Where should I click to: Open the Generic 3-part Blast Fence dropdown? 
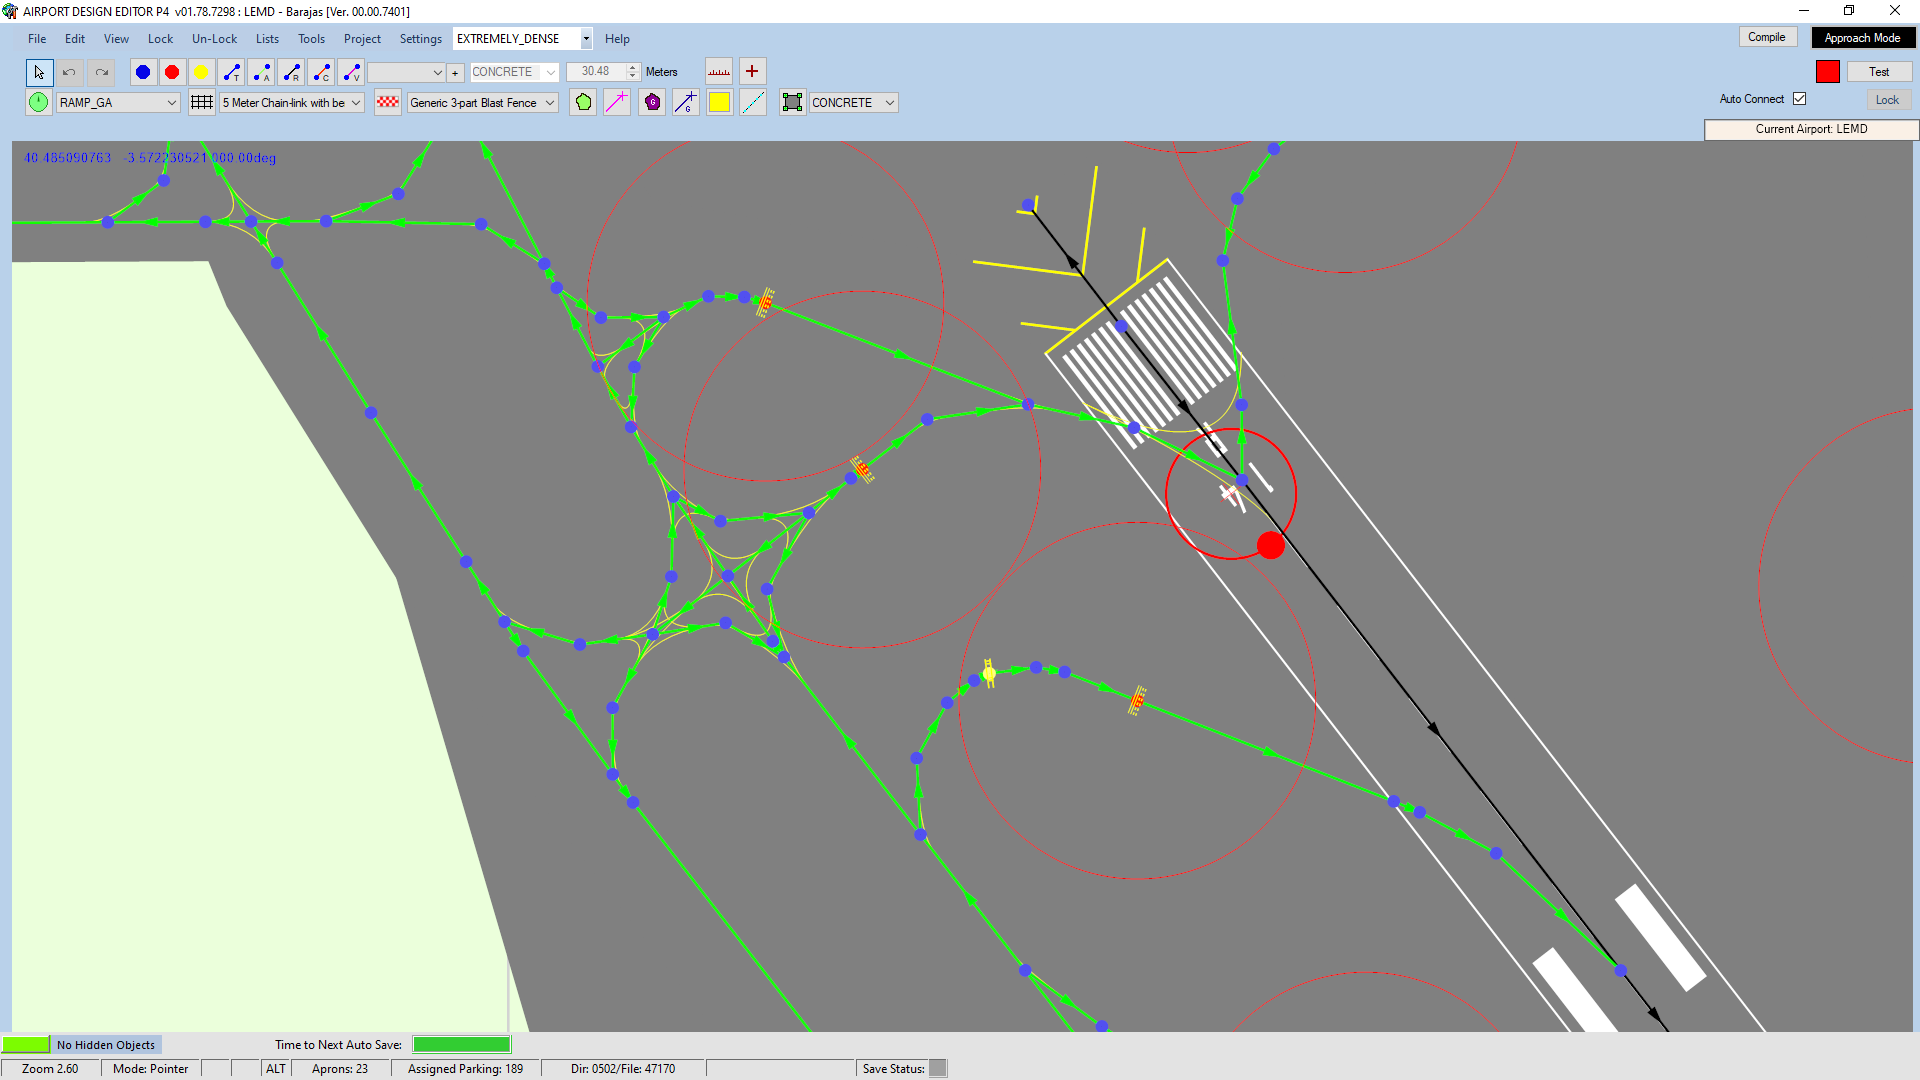click(482, 102)
